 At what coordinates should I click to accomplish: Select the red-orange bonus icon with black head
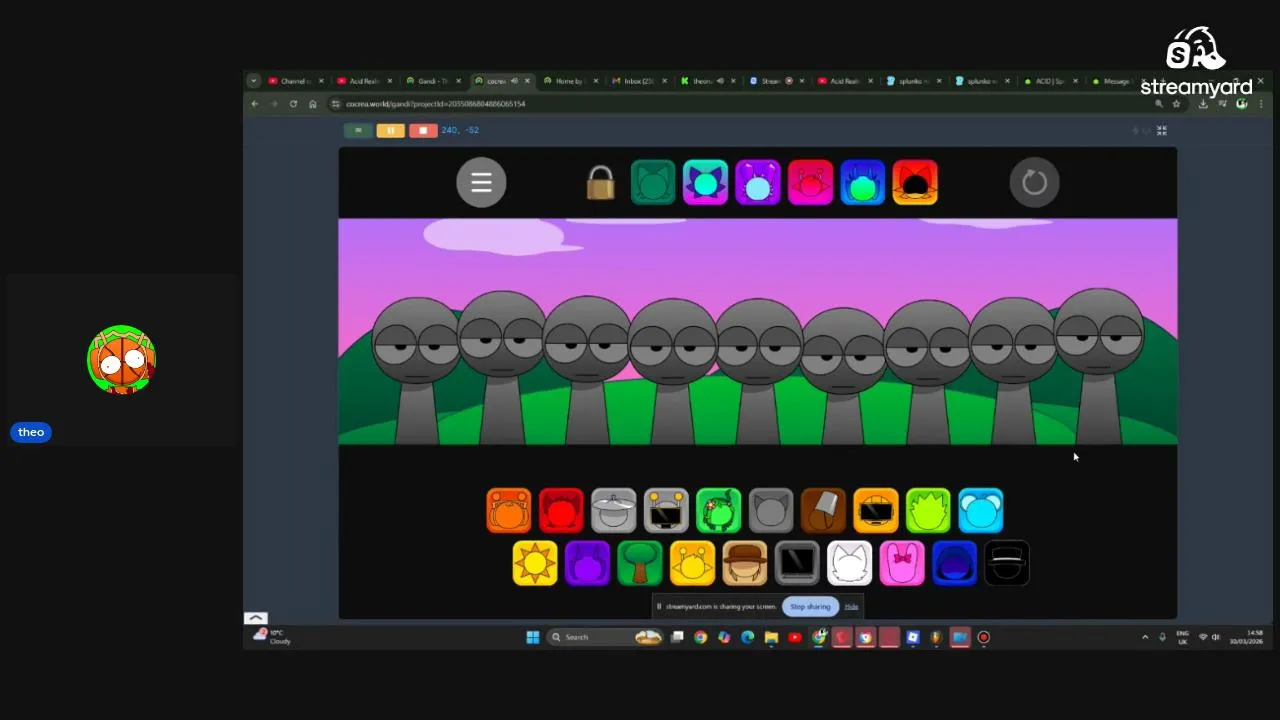coord(915,183)
